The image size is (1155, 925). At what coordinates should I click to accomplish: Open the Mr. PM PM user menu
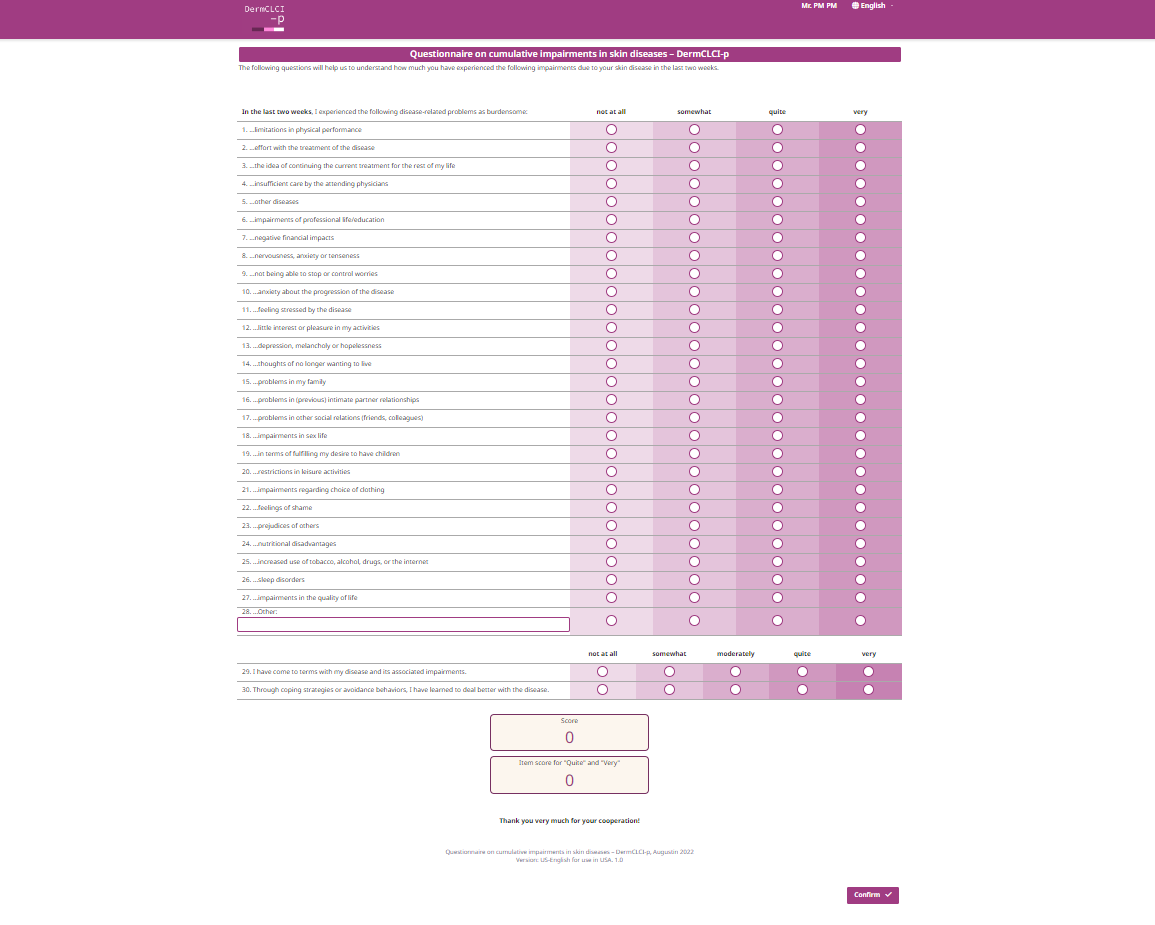(x=818, y=6)
